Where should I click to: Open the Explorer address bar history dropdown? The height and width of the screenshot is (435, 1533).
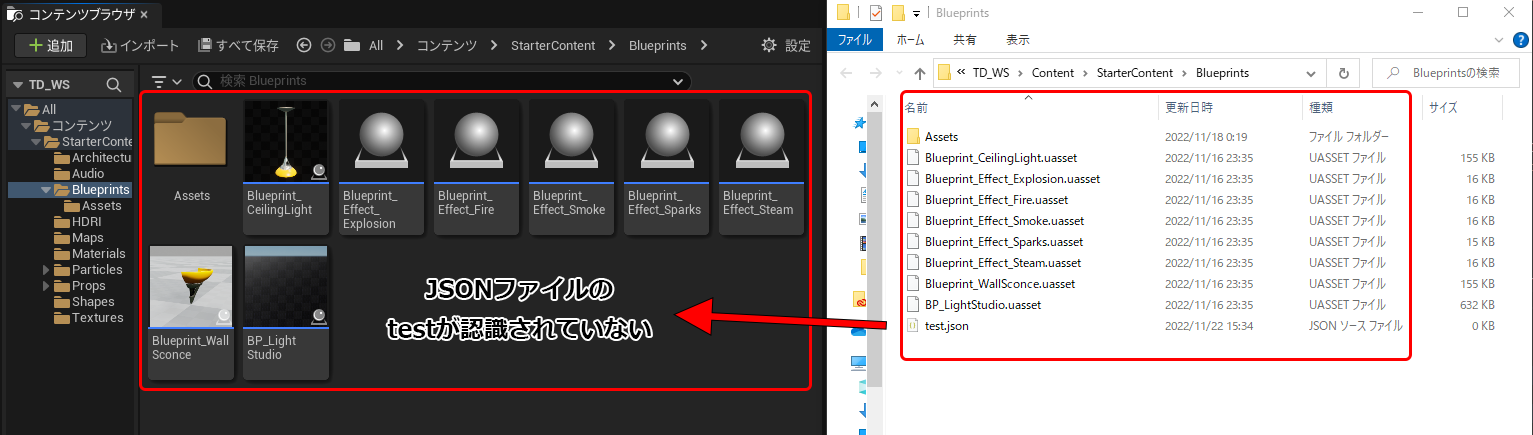point(1310,73)
